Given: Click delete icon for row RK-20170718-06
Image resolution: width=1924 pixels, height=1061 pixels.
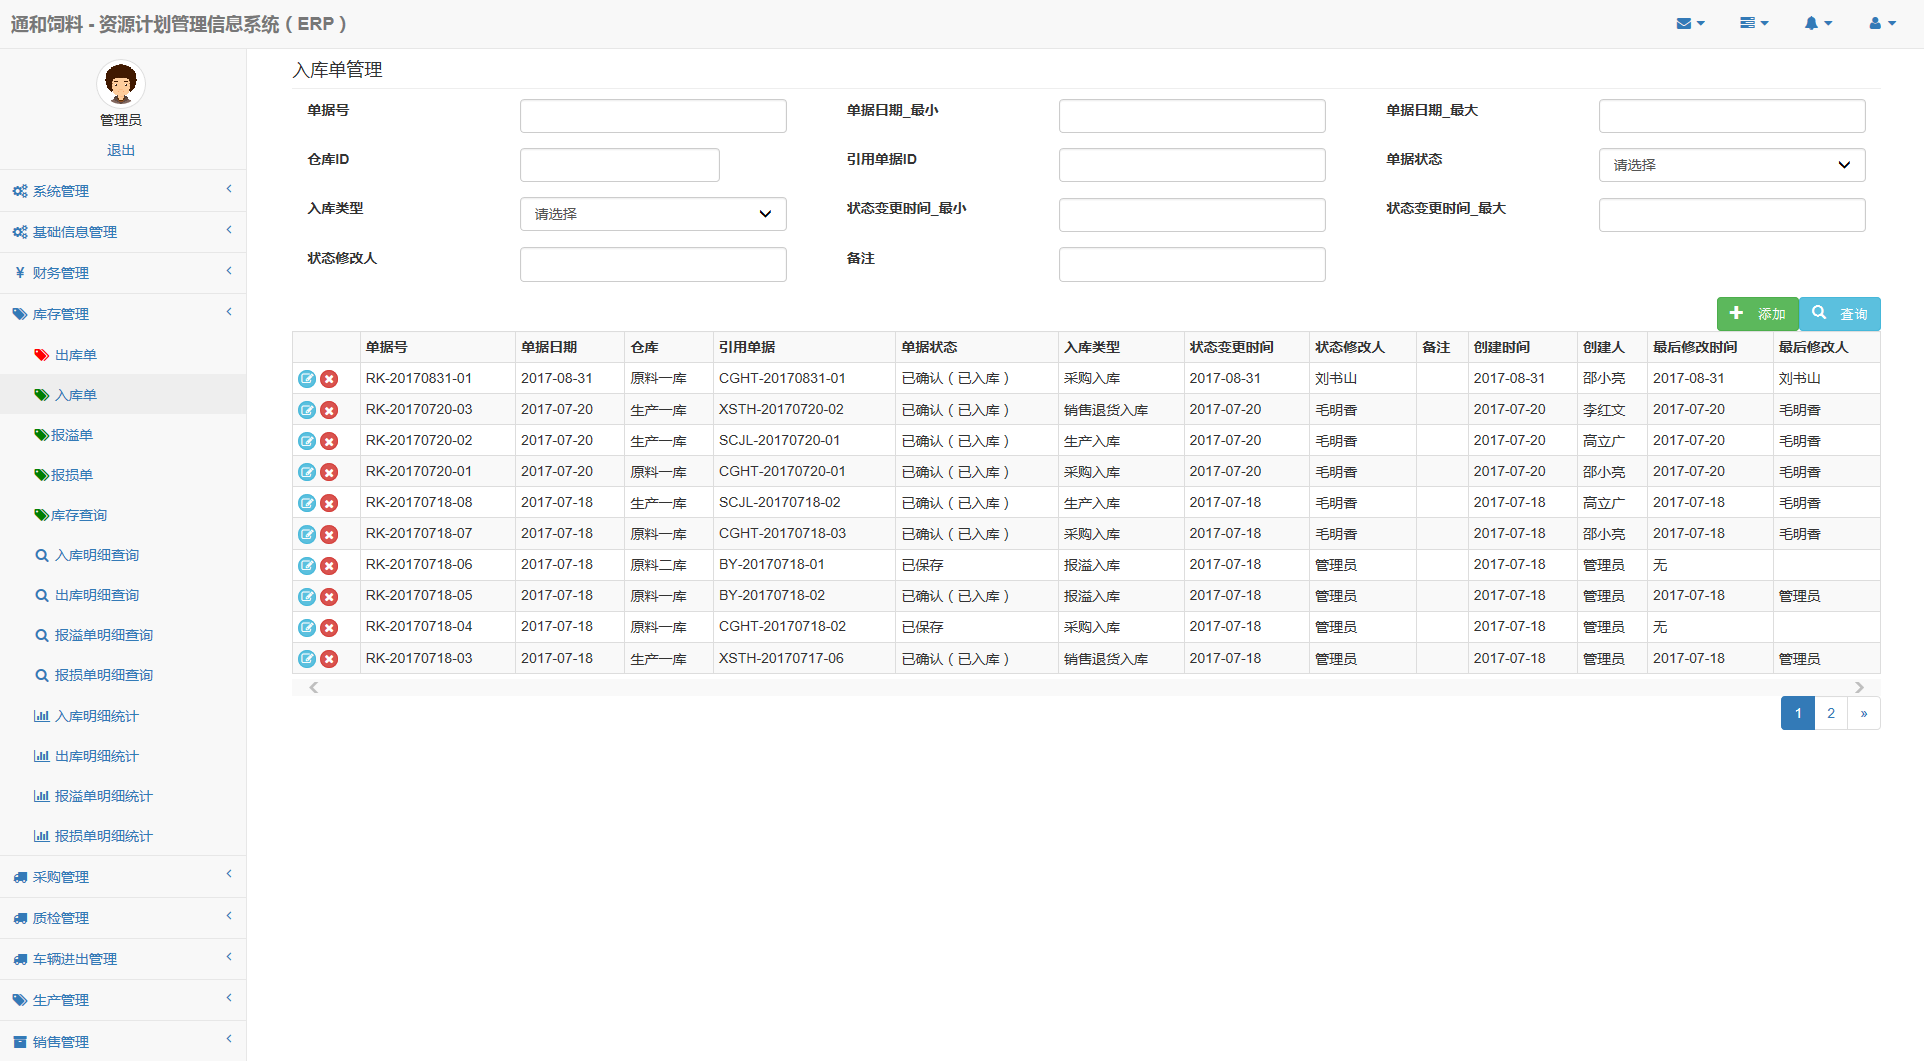Looking at the screenshot, I should [329, 566].
